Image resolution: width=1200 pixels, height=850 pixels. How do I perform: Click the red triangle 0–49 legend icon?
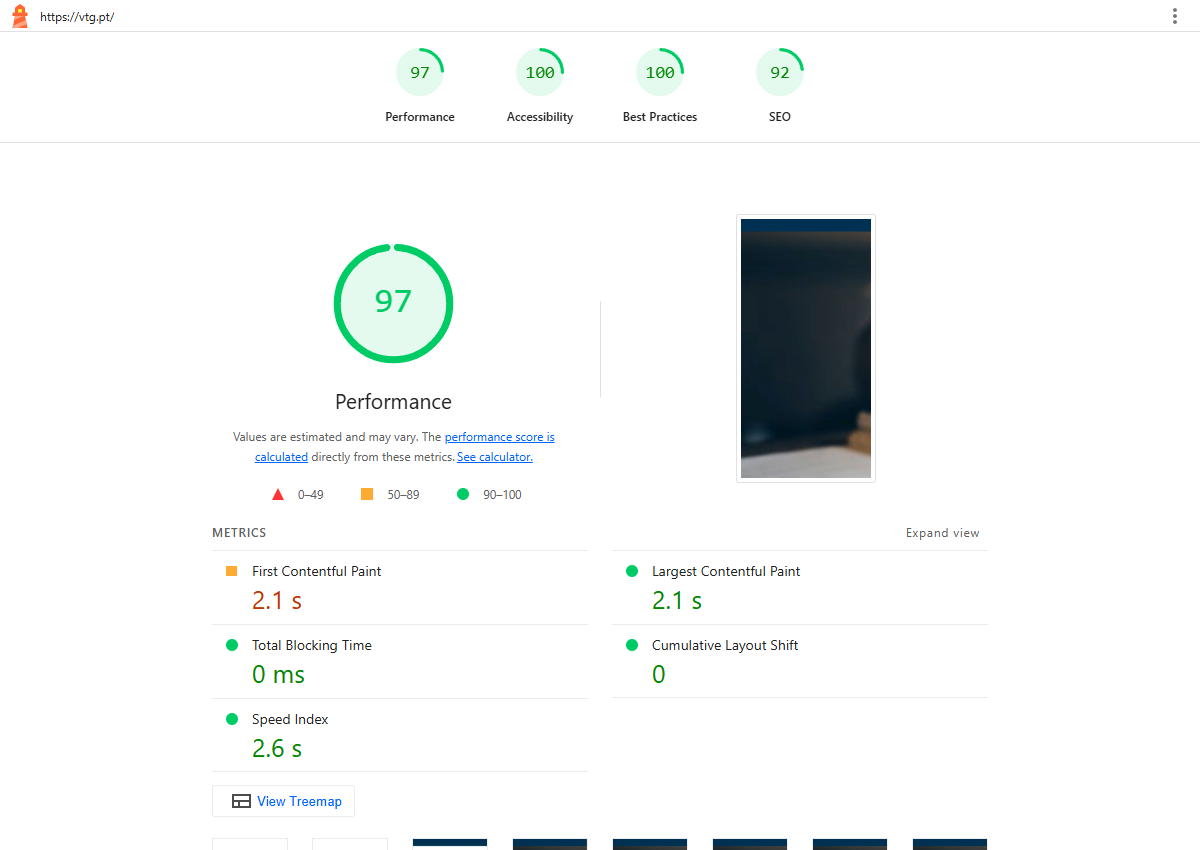[278, 494]
